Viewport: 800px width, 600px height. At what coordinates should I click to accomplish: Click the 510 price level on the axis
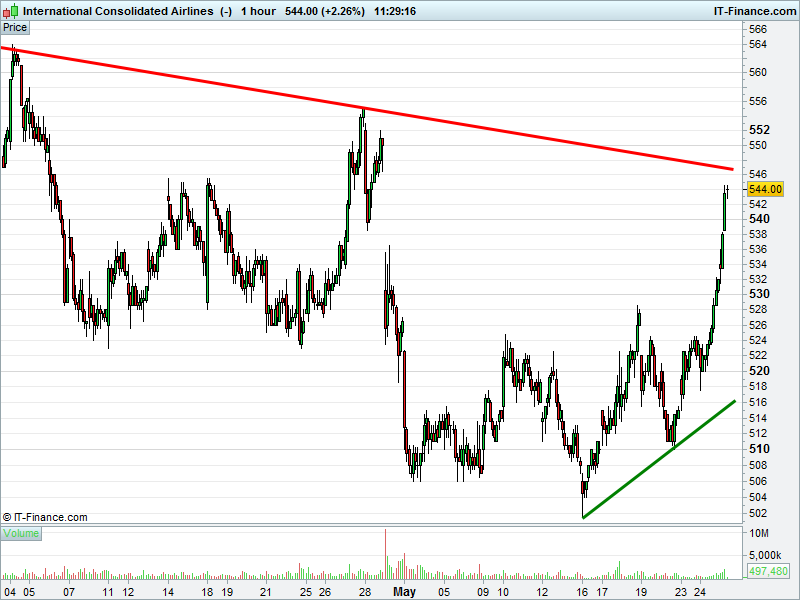(x=759, y=449)
